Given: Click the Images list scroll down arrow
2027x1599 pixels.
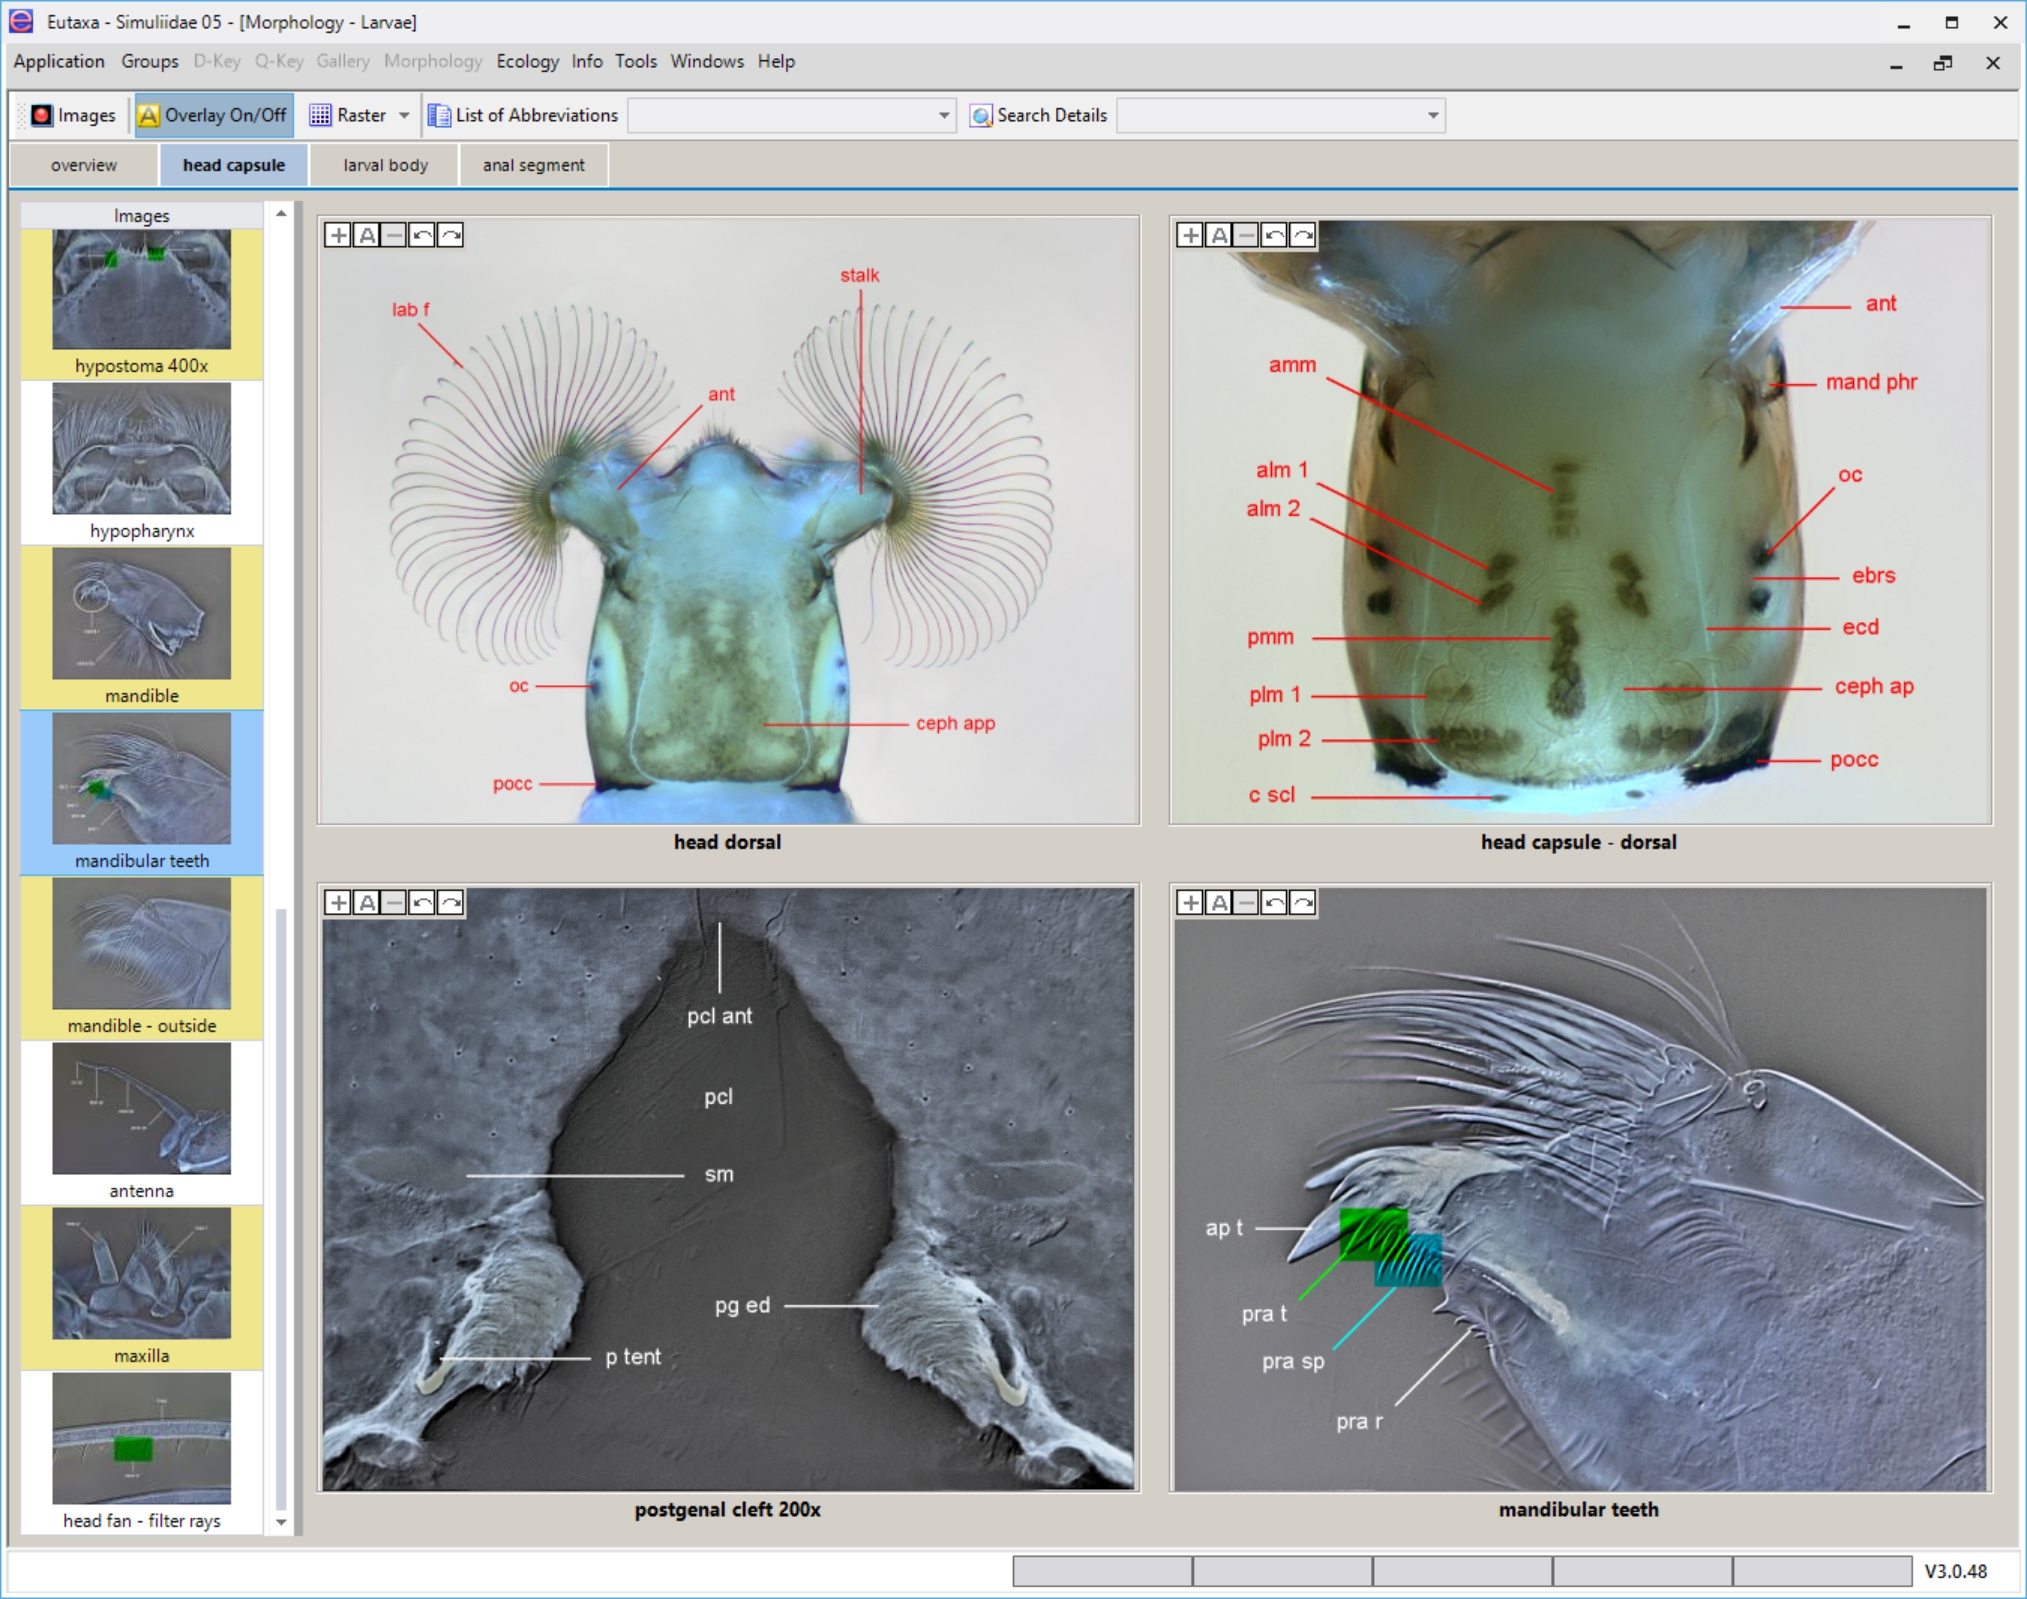Looking at the screenshot, I should point(281,1522).
